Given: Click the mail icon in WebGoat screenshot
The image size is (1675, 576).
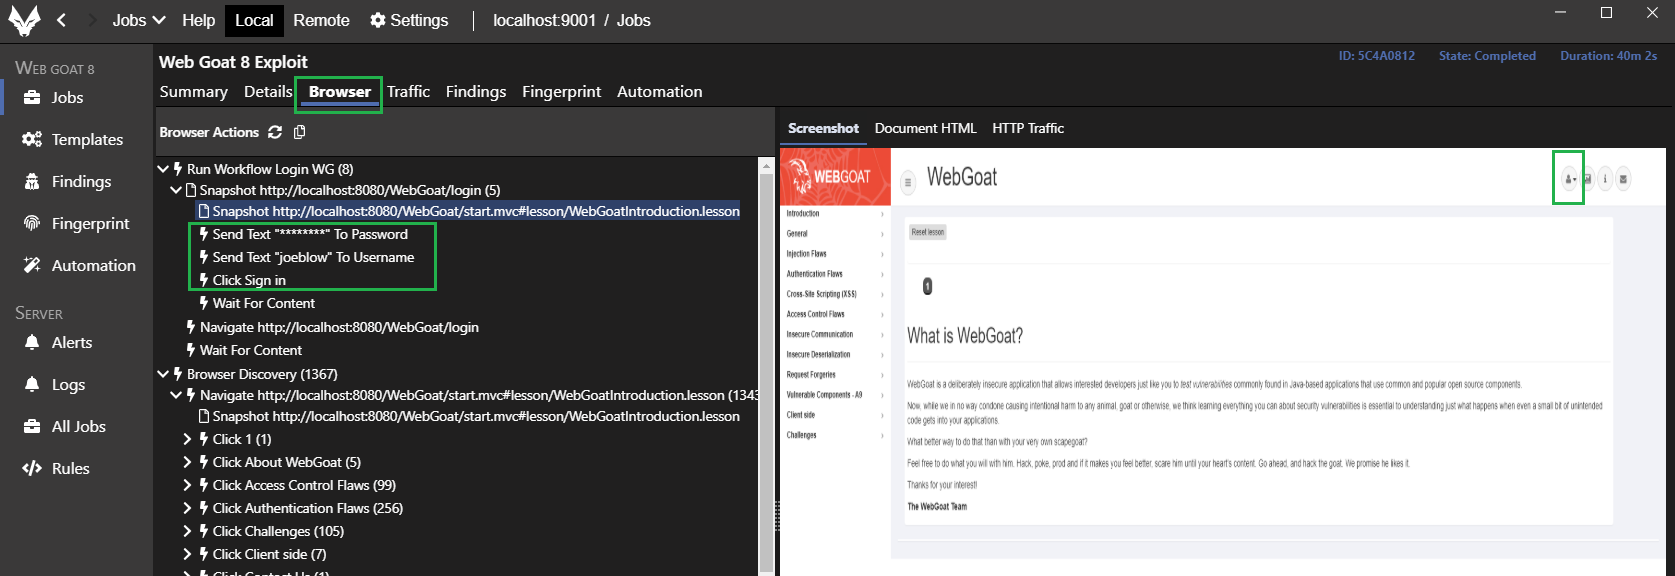Looking at the screenshot, I should 1623,179.
